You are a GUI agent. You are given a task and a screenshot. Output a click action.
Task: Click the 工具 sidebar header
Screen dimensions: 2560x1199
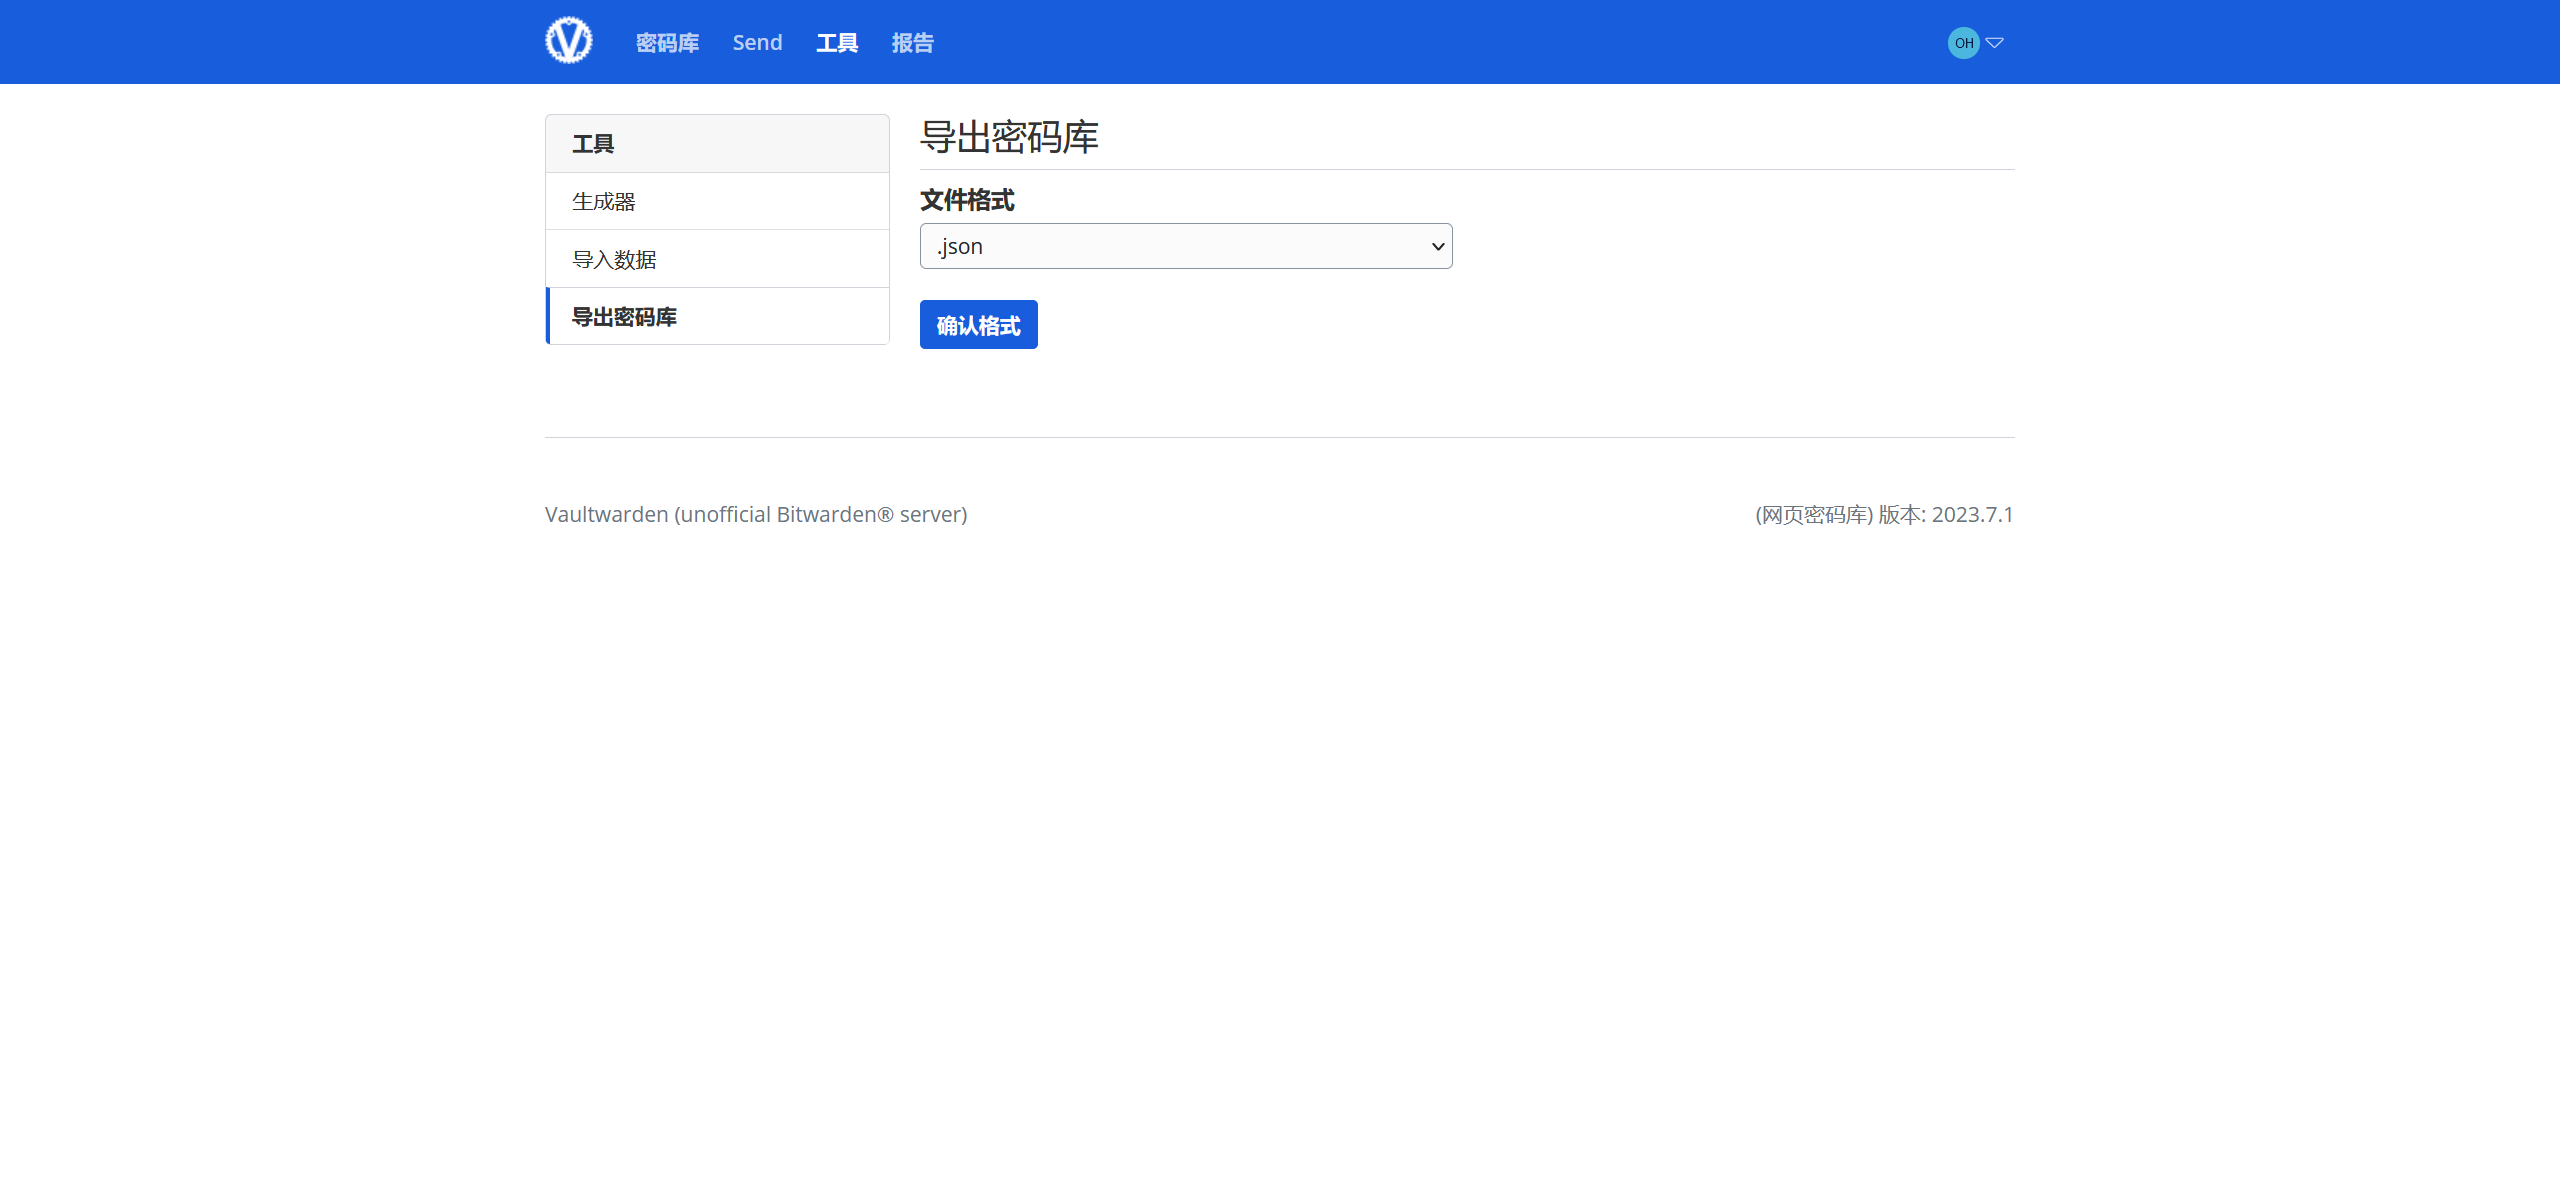594,143
